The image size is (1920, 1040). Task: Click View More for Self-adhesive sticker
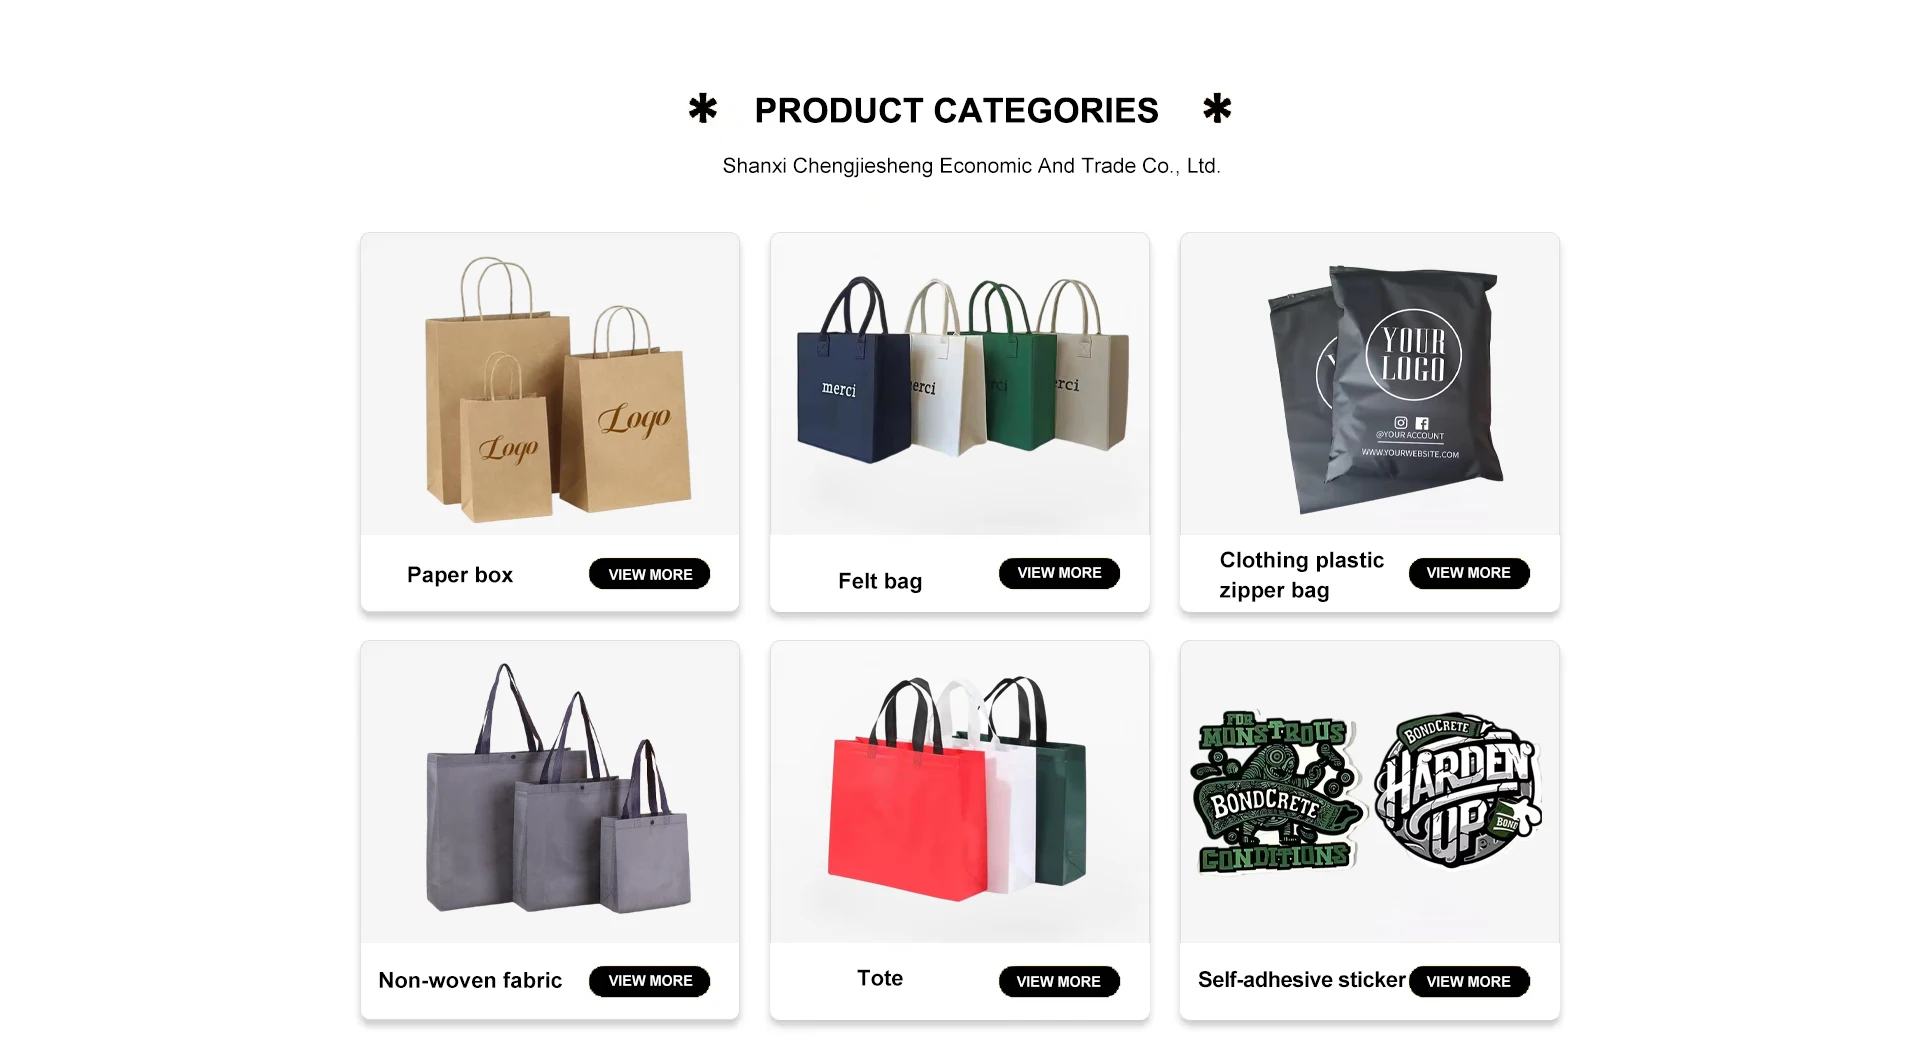(x=1469, y=982)
